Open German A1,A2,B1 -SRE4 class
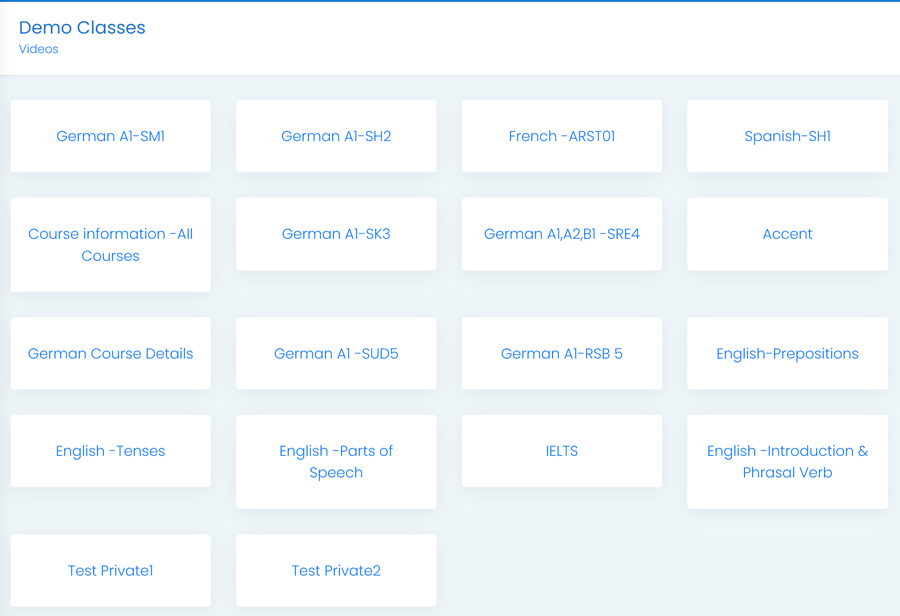This screenshot has width=900, height=616. click(562, 234)
